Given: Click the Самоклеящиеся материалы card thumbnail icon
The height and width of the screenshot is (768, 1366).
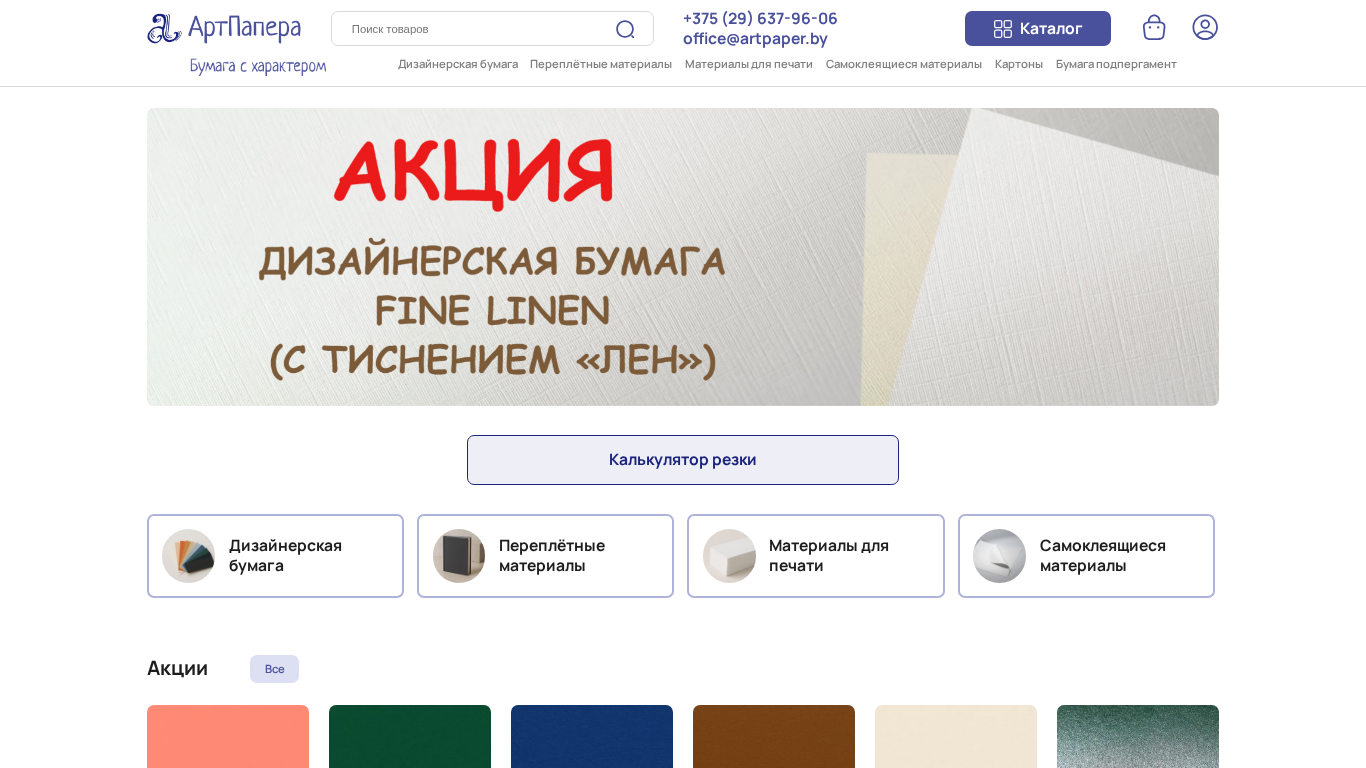Looking at the screenshot, I should (x=1000, y=556).
